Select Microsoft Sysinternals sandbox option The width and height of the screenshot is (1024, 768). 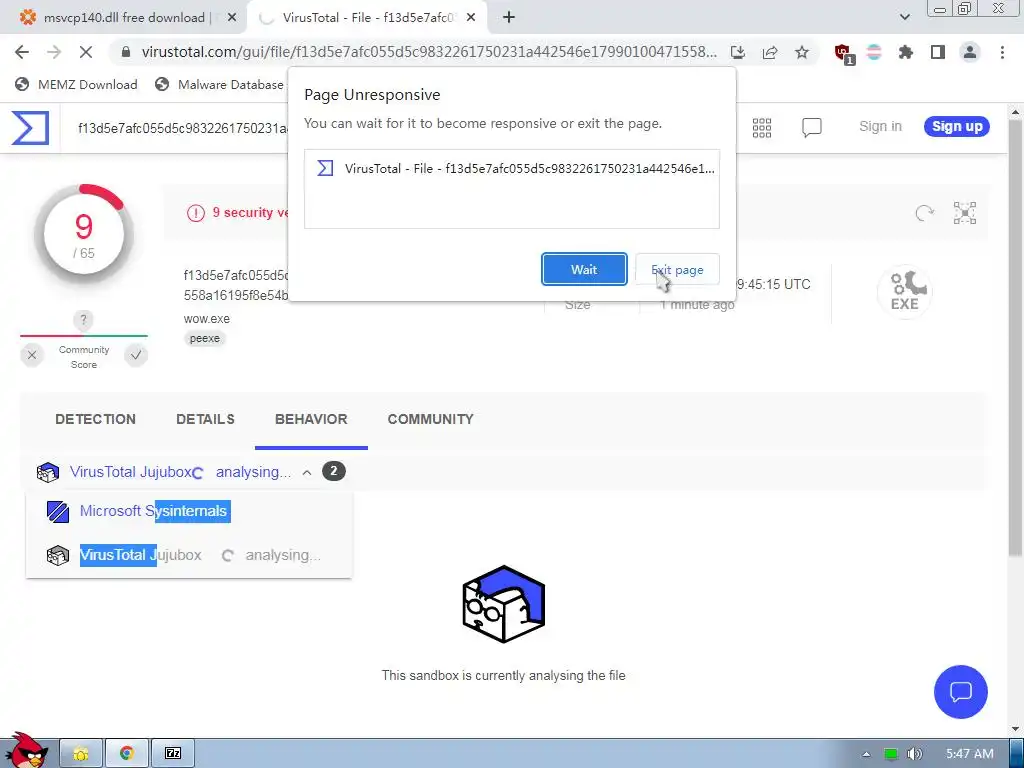point(189,511)
